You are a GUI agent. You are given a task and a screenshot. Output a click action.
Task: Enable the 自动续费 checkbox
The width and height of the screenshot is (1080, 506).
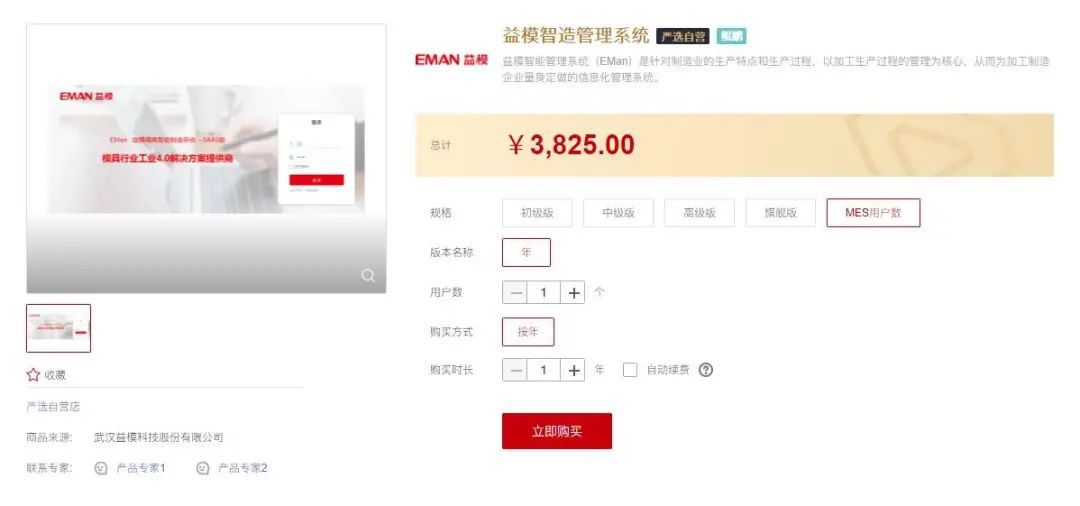pos(630,370)
